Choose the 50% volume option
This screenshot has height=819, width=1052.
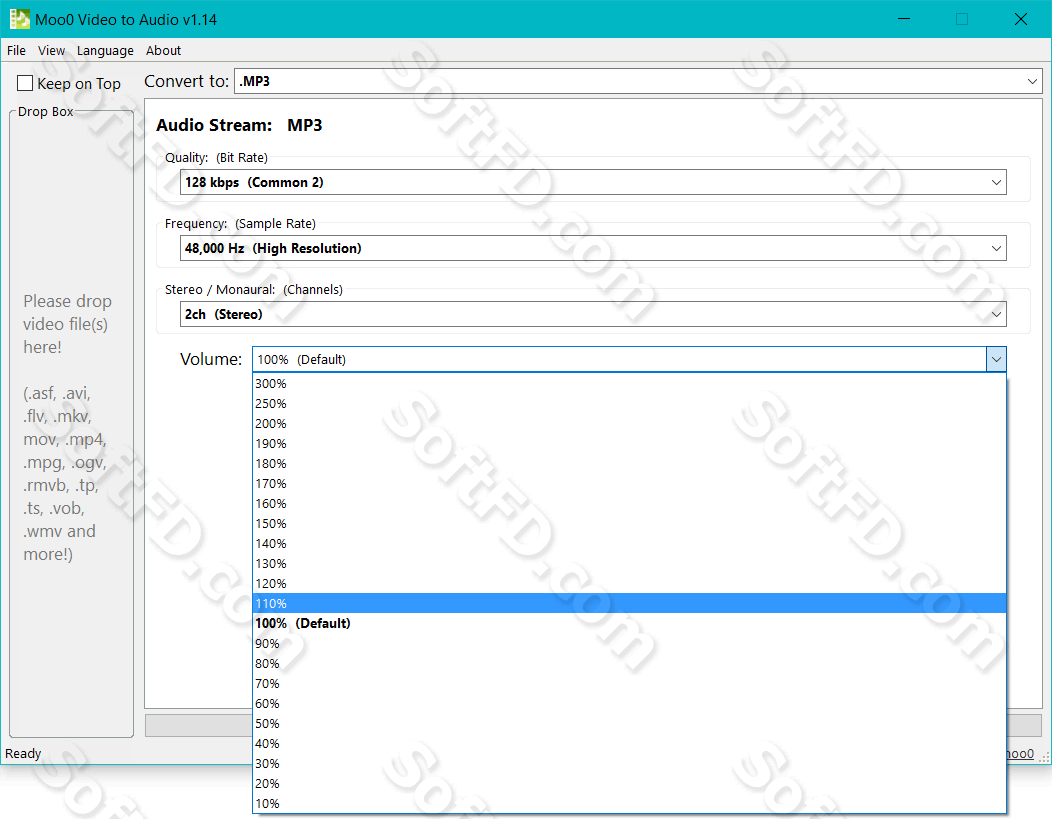pos(629,724)
